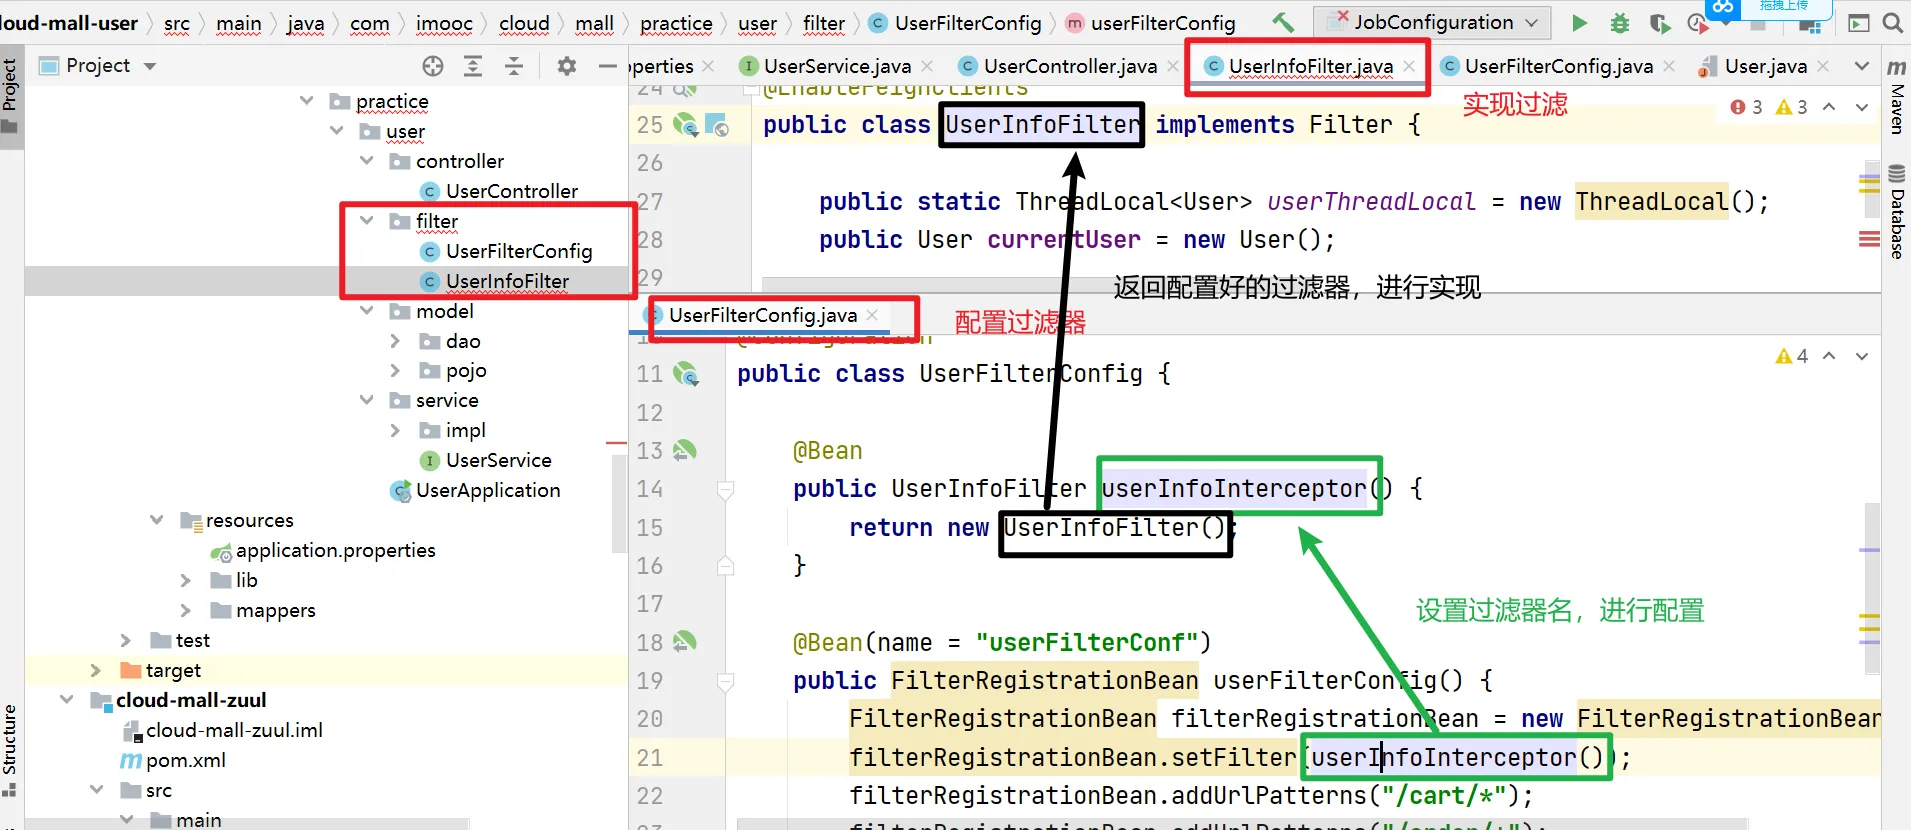Click the red error stripe mark on the editor scrollbar
The height and width of the screenshot is (830, 1911).
click(x=1868, y=239)
